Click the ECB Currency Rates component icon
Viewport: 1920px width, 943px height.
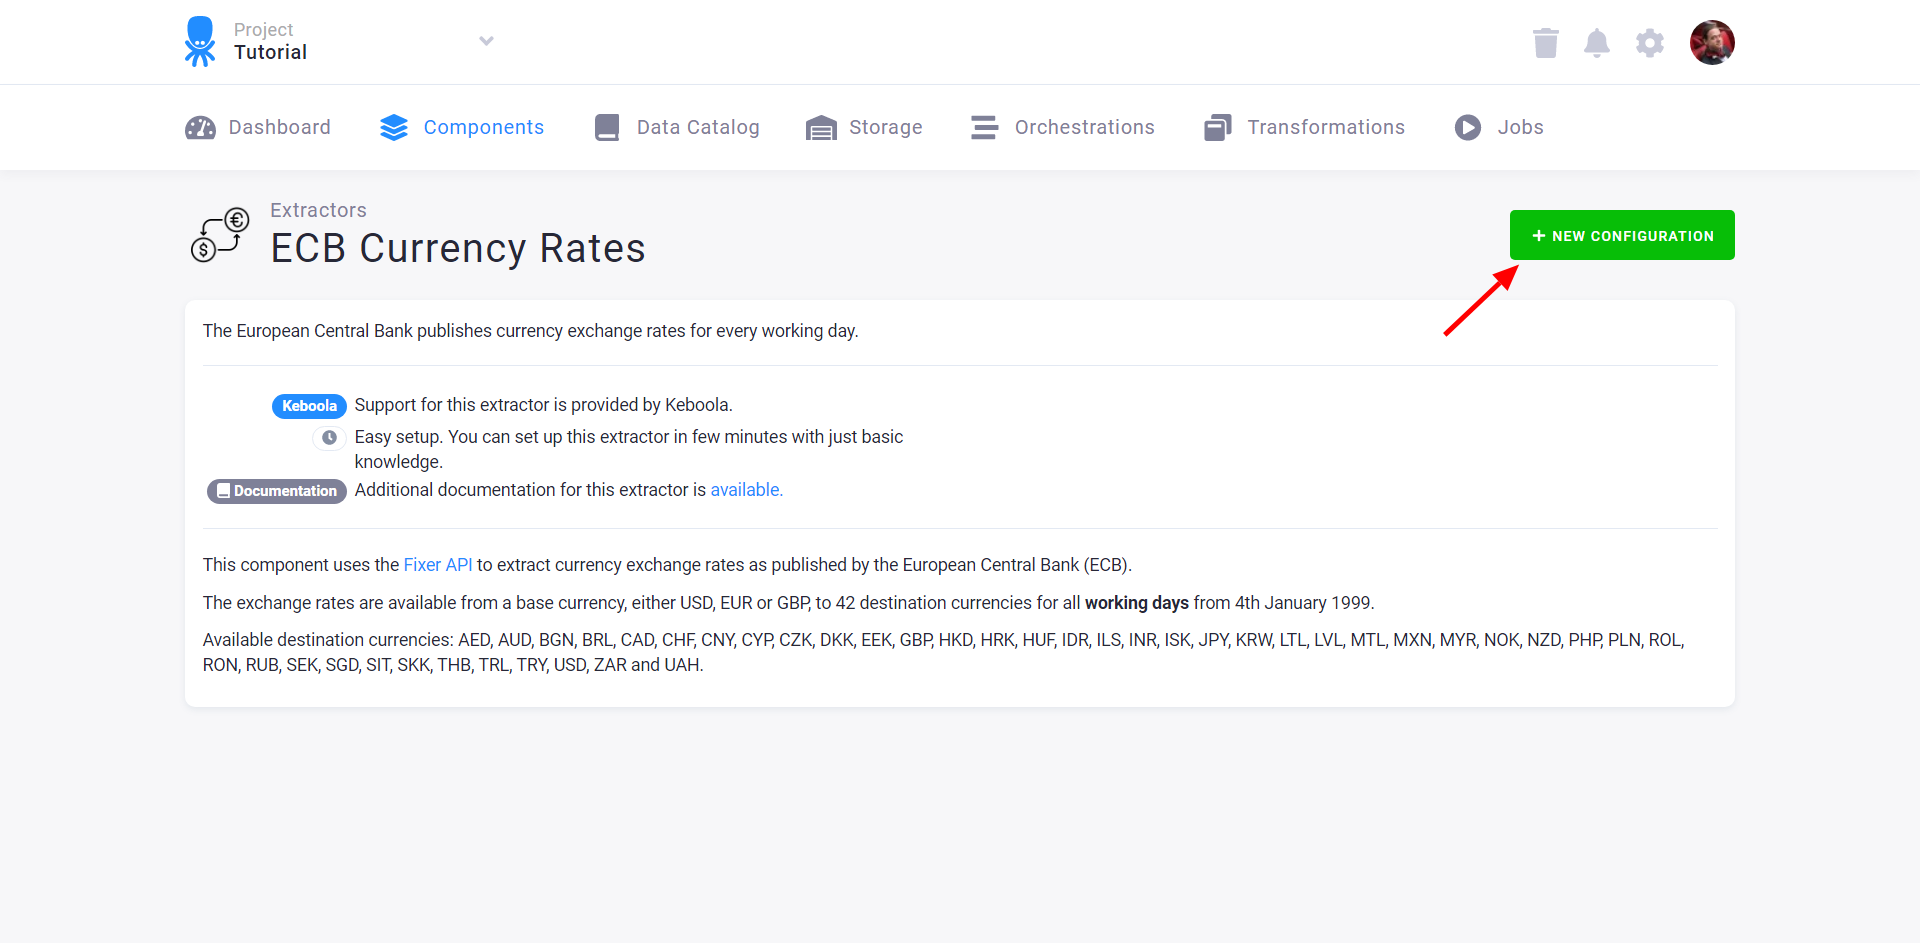[220, 236]
